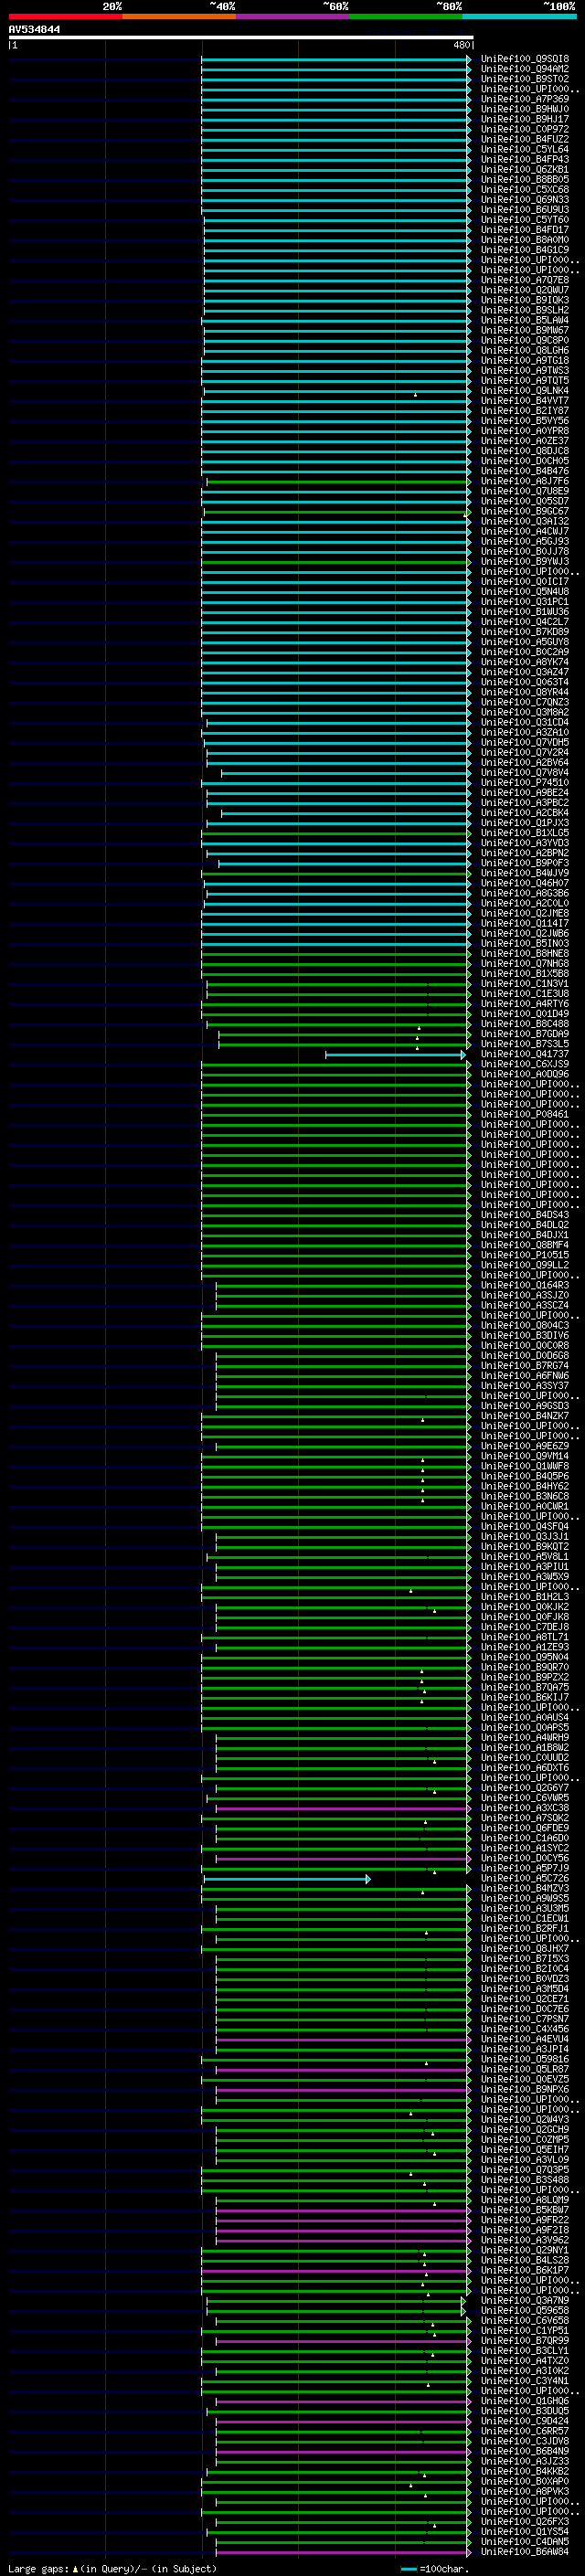Select hit UniRef100_C4DAW5
Screen dimensions: 585x2576
[525, 2542]
